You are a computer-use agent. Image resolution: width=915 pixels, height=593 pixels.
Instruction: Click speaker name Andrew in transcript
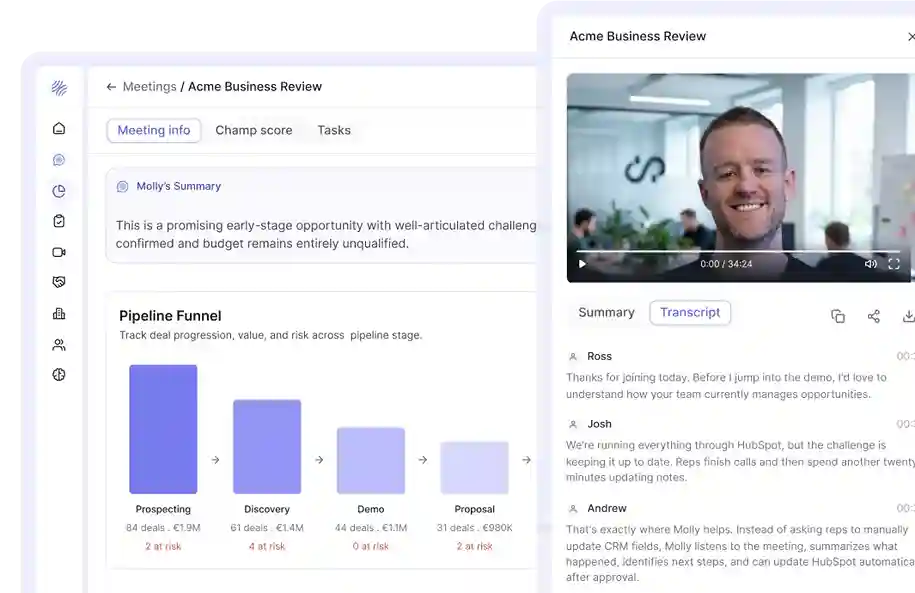point(607,508)
